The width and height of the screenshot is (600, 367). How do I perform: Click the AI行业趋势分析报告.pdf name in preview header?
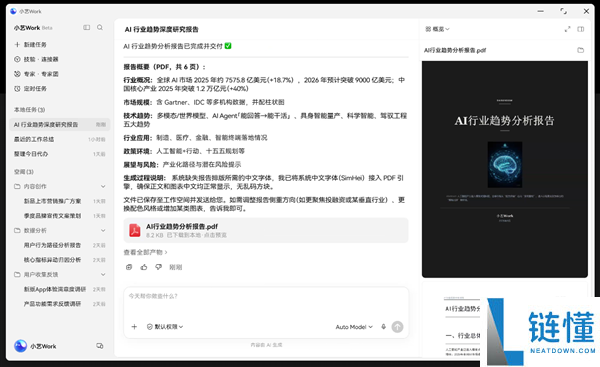455,50
